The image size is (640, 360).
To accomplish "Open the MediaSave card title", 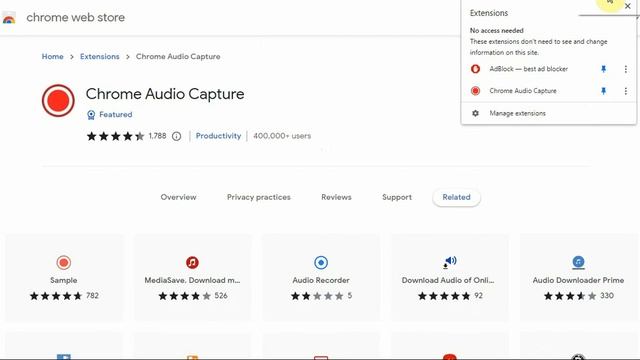I will (x=192, y=280).
